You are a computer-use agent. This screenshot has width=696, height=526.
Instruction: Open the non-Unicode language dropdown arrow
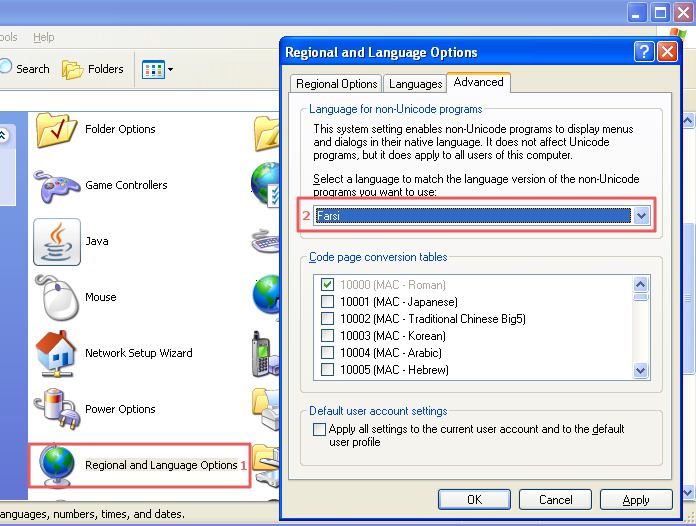[x=641, y=216]
